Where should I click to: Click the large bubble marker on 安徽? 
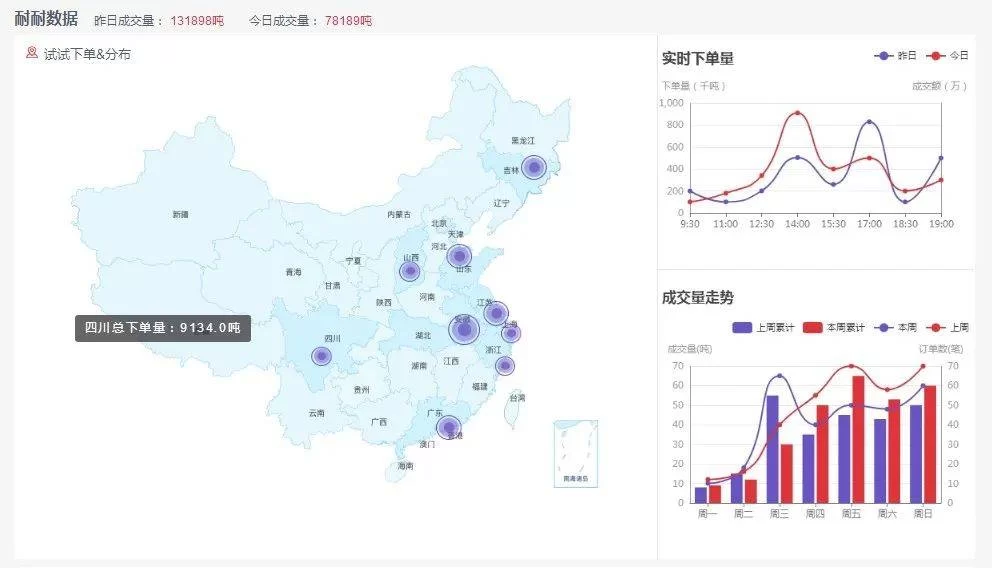pos(464,329)
